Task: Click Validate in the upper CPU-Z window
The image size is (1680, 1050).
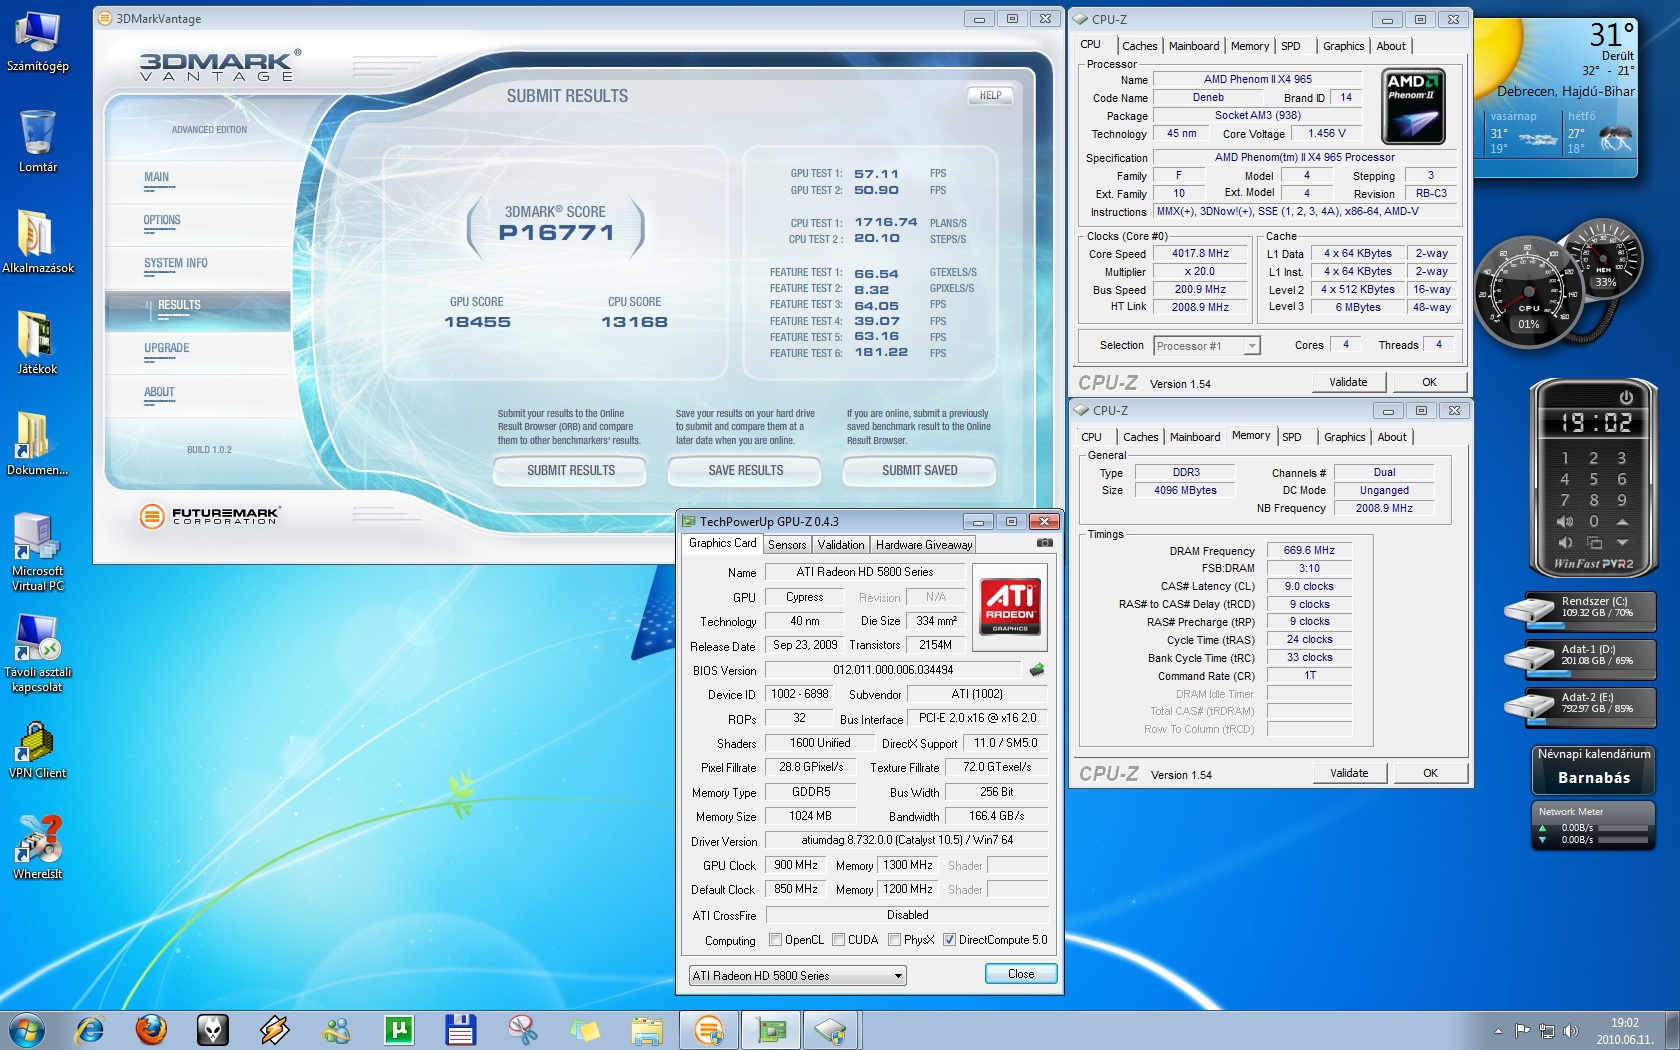Action: point(1348,382)
